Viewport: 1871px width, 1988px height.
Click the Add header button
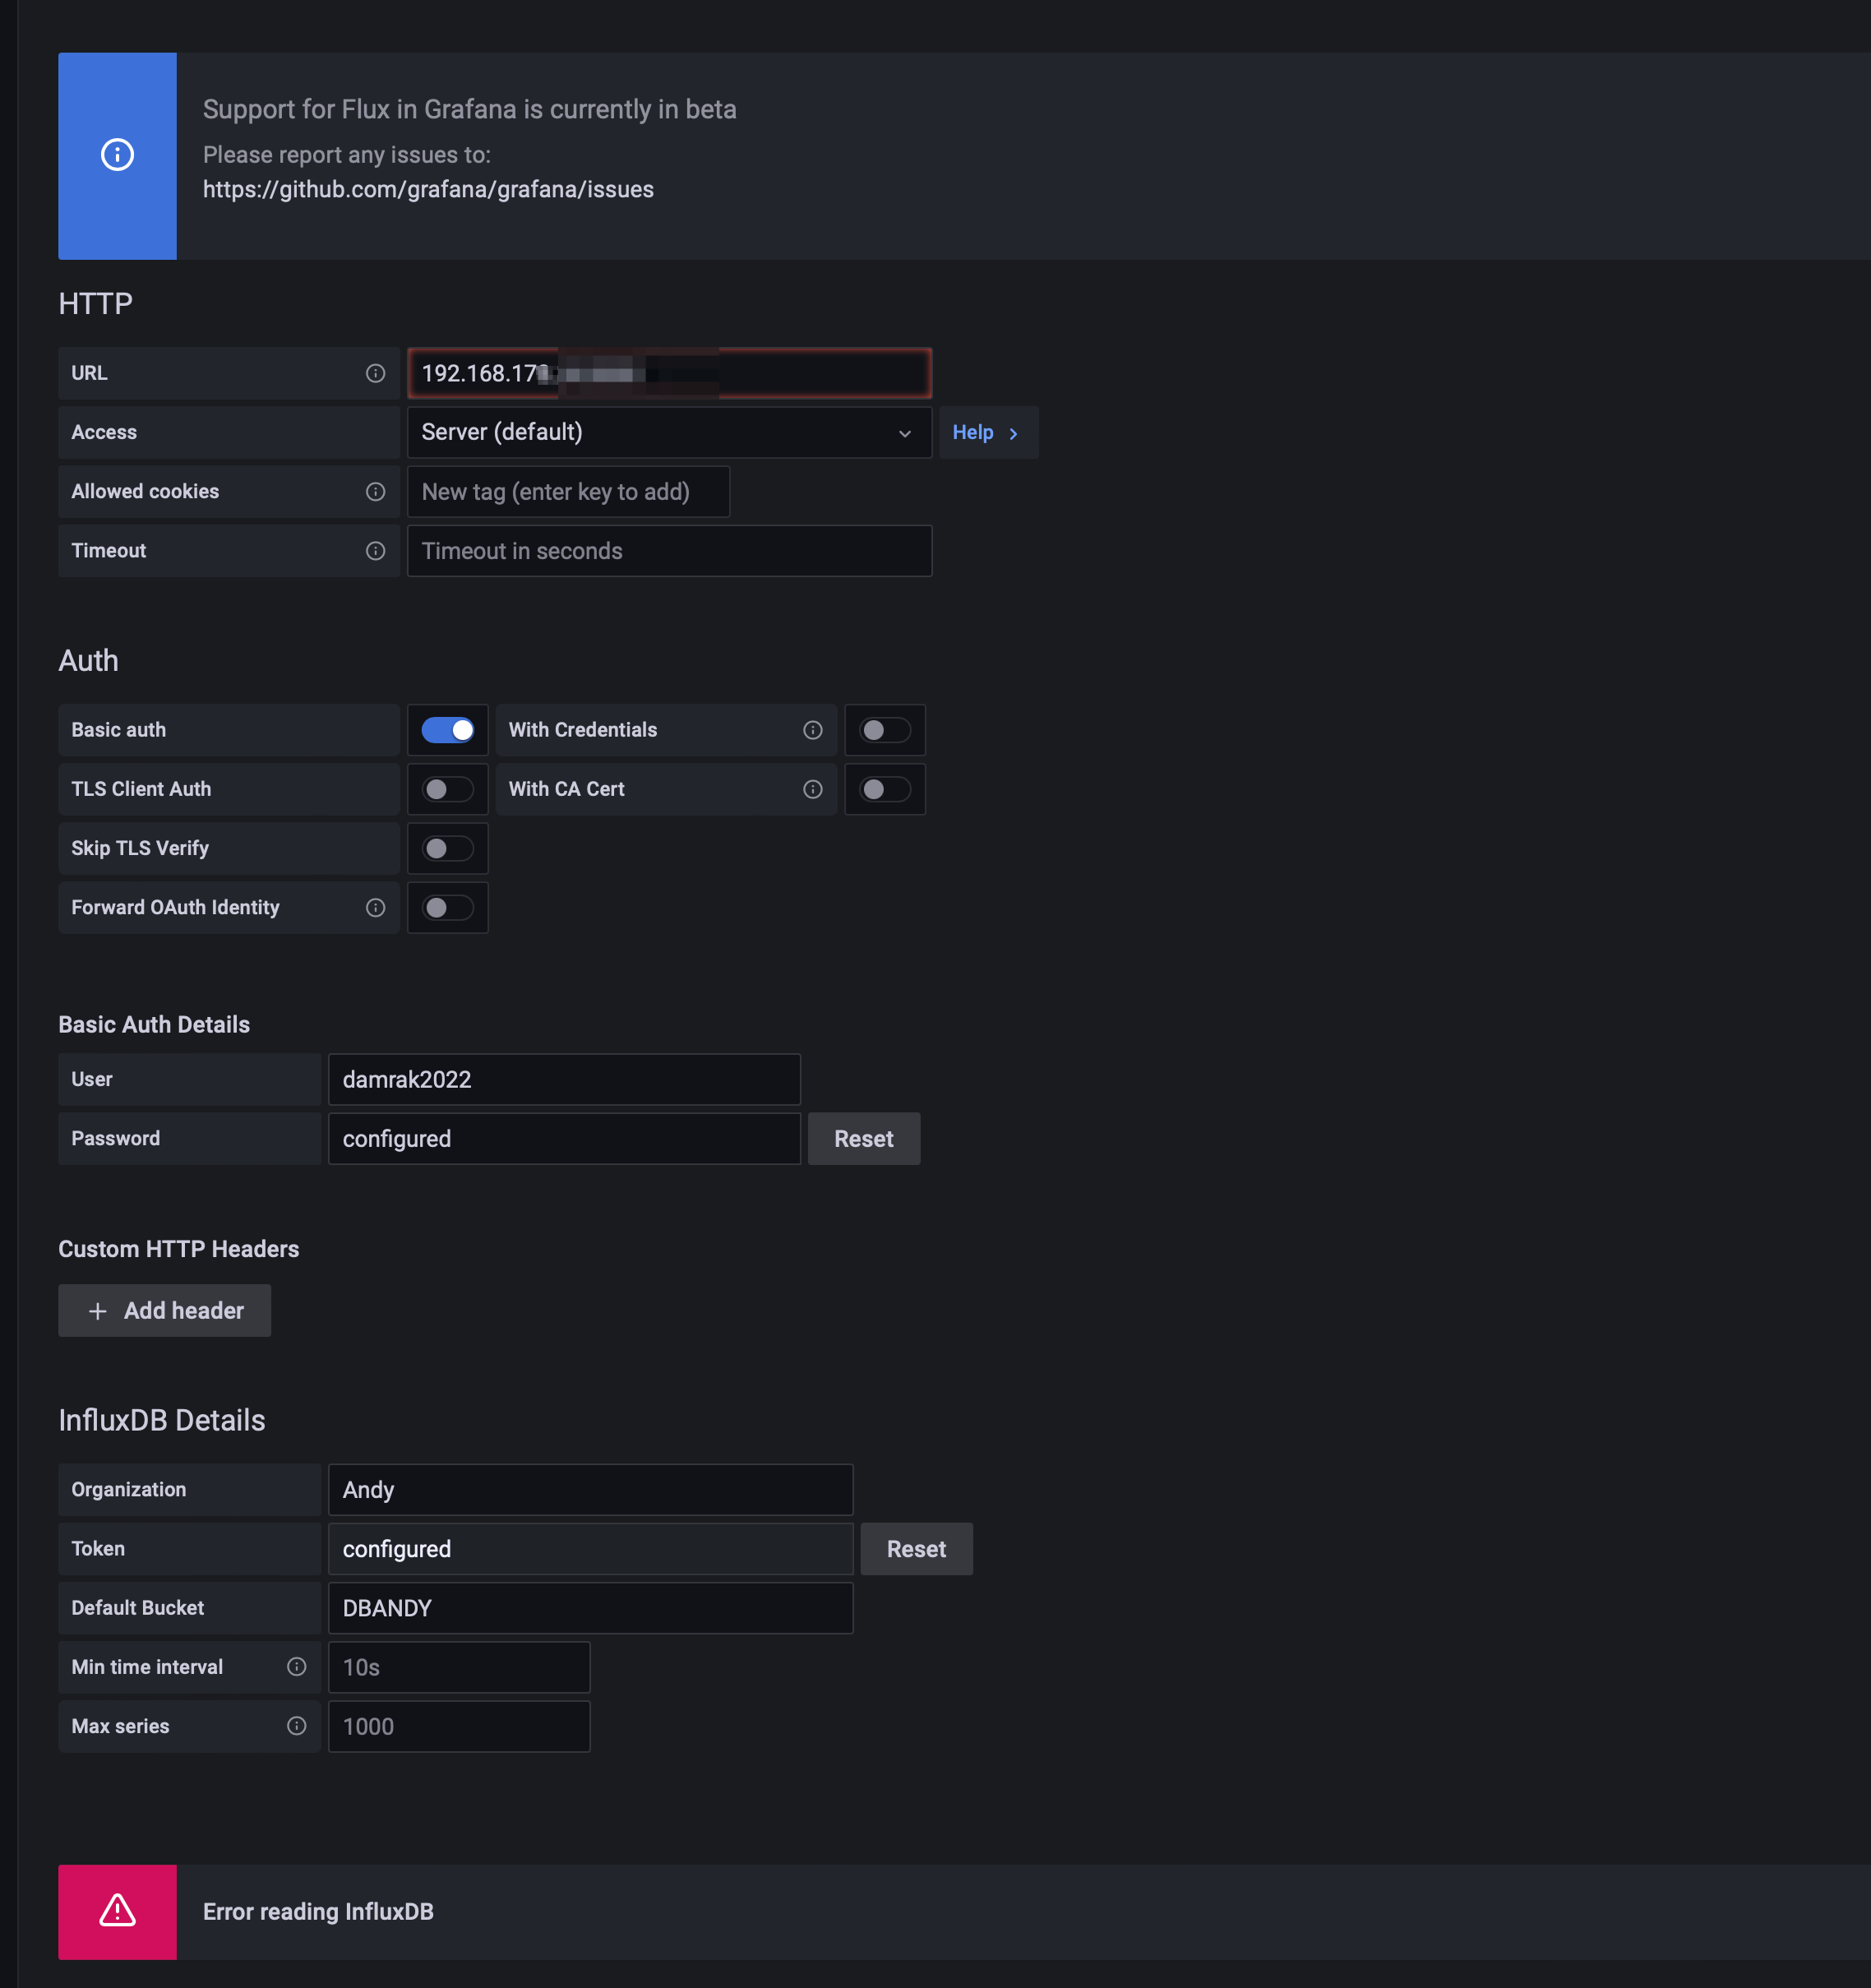pos(165,1310)
